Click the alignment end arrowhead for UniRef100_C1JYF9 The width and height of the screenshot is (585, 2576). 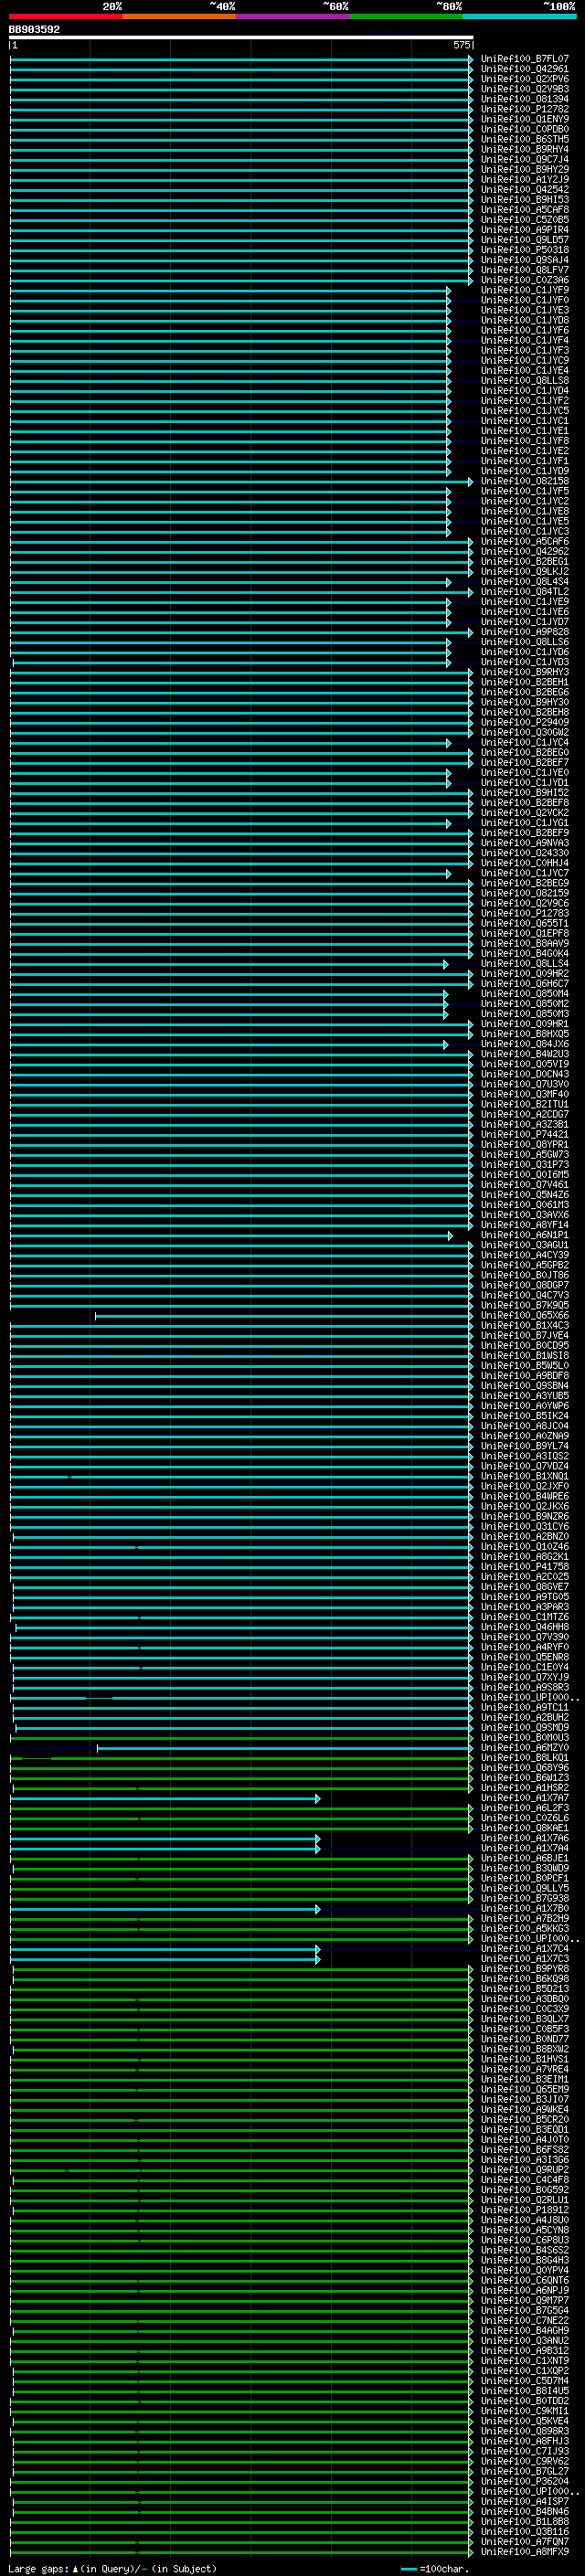(448, 290)
